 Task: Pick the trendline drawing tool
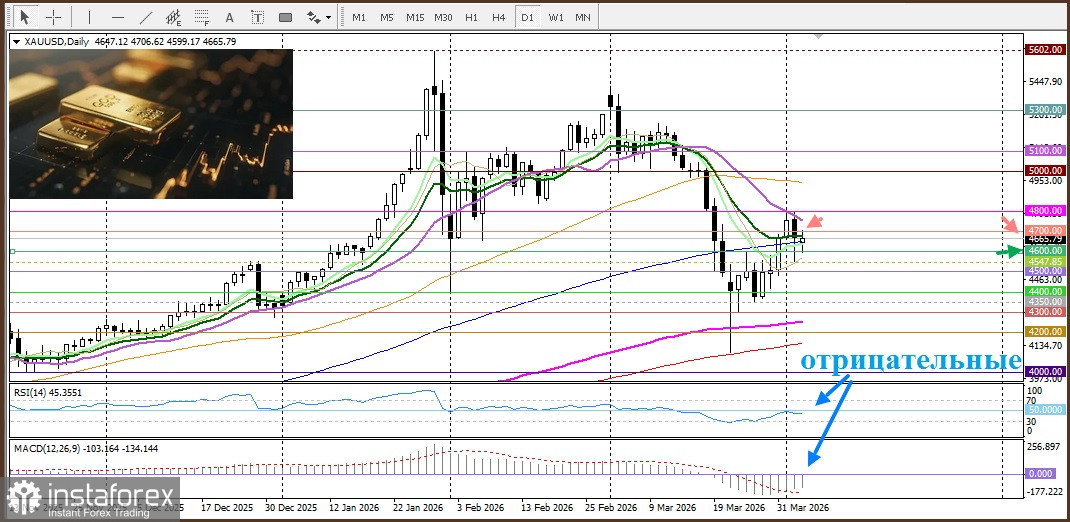pyautogui.click(x=145, y=17)
